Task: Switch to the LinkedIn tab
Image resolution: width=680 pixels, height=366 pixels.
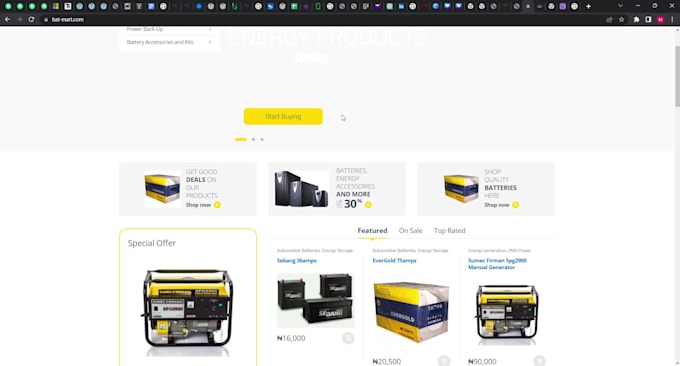Action: [x=401, y=7]
